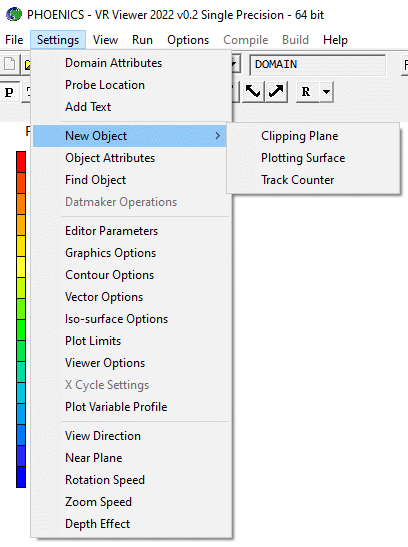Viewport: 408px width, 547px height.
Task: Choose Probe Location entry
Action: (x=131, y=85)
